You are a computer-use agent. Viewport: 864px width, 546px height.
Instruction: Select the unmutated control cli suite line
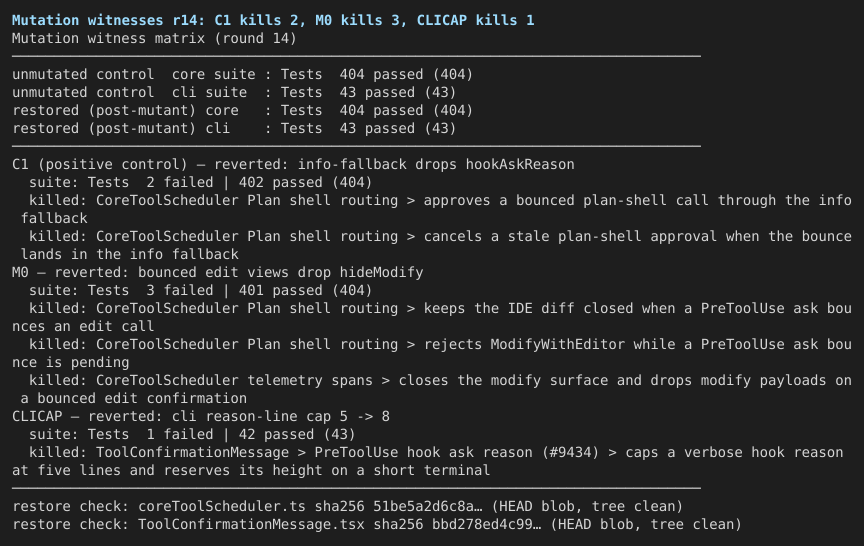click(234, 93)
